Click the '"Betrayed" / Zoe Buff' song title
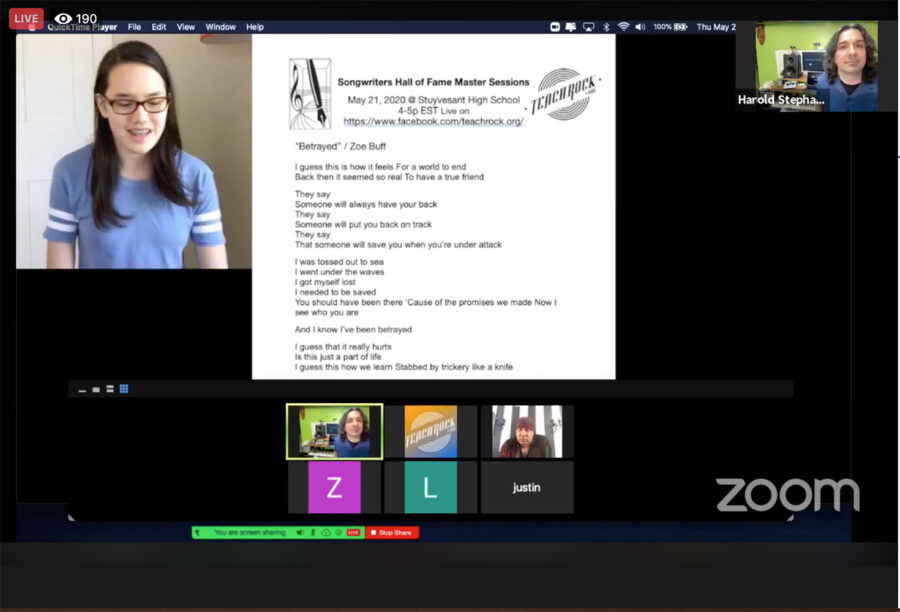900x612 pixels. click(340, 146)
